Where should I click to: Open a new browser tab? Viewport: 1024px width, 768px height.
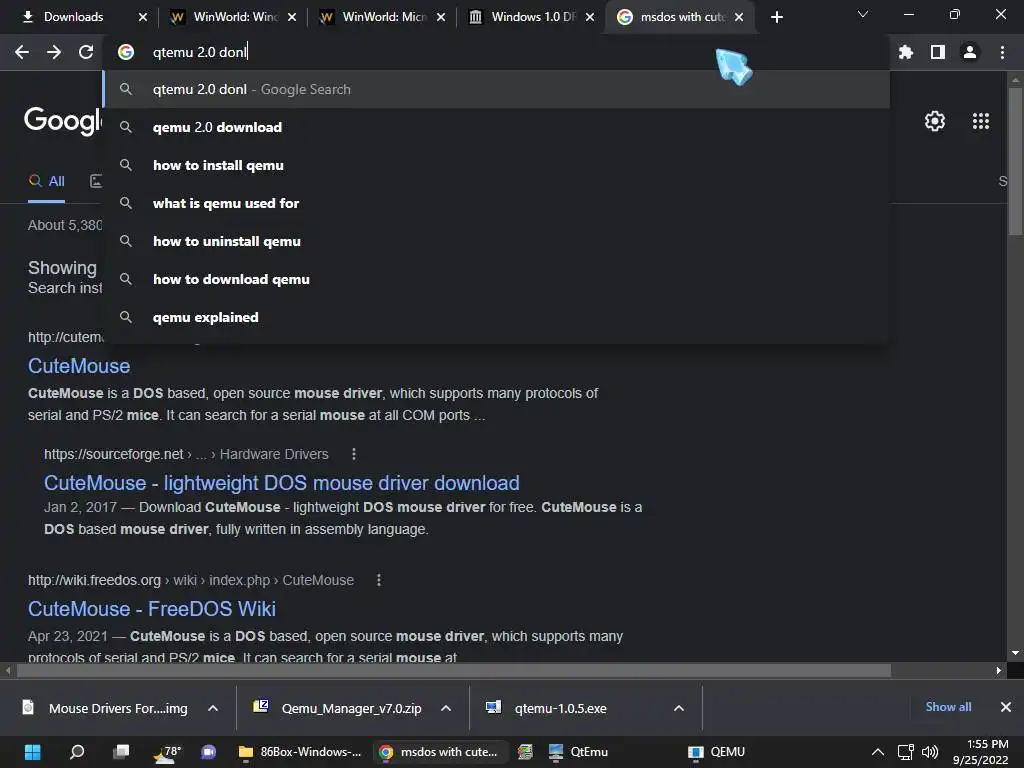776,17
